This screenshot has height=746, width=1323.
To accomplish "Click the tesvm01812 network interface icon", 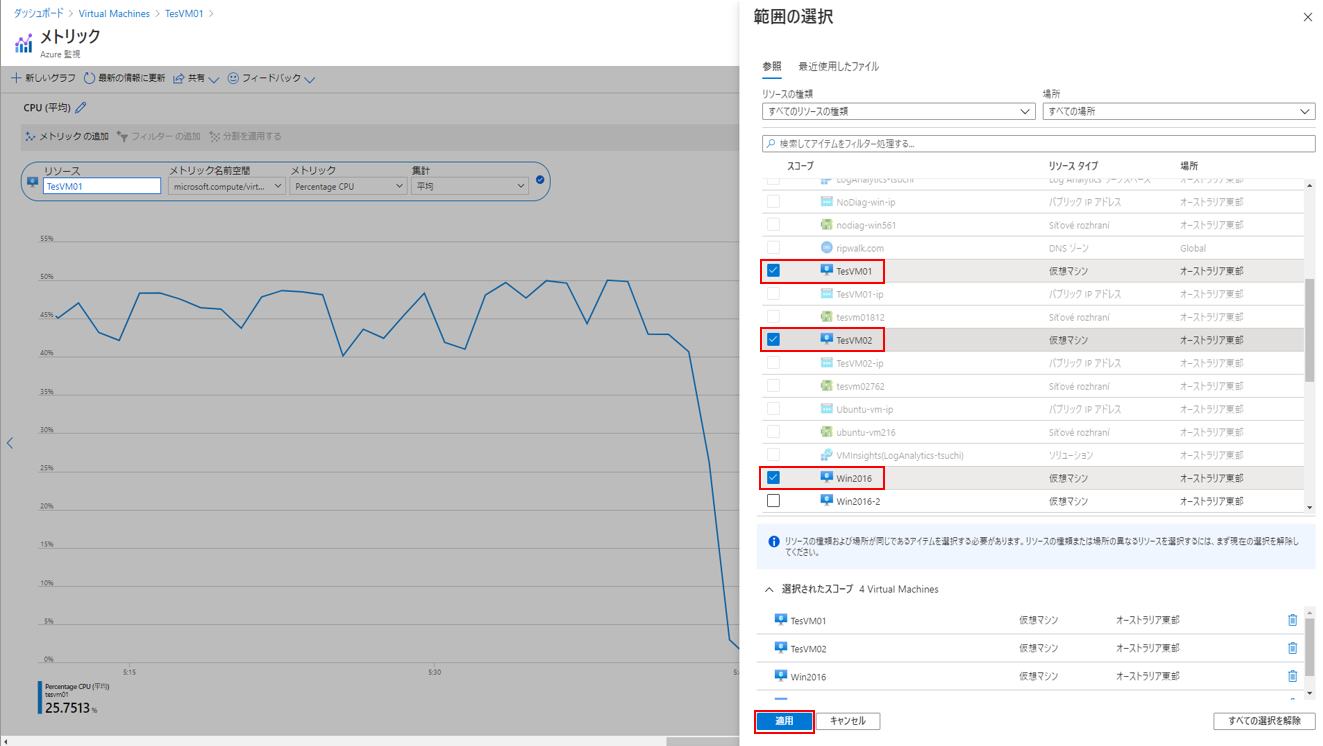I will pos(826,316).
